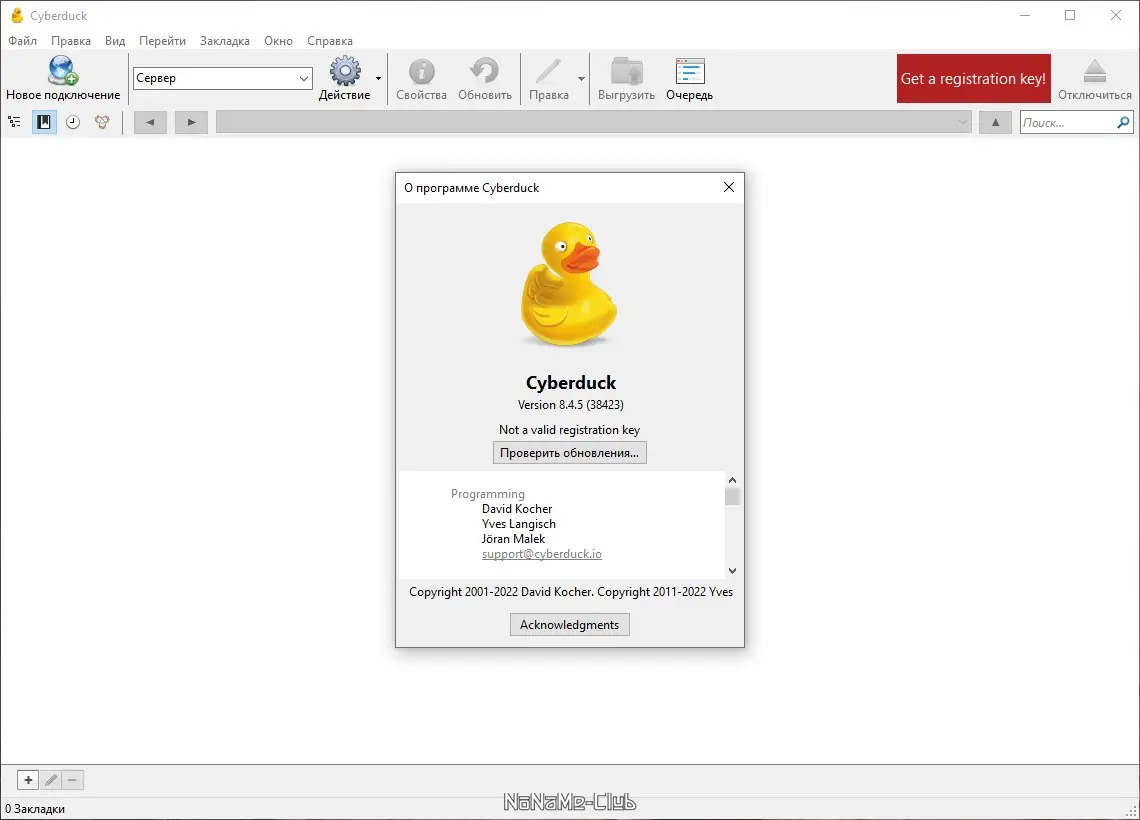
Task: Click the Обновить refresh icon
Action: [x=484, y=71]
